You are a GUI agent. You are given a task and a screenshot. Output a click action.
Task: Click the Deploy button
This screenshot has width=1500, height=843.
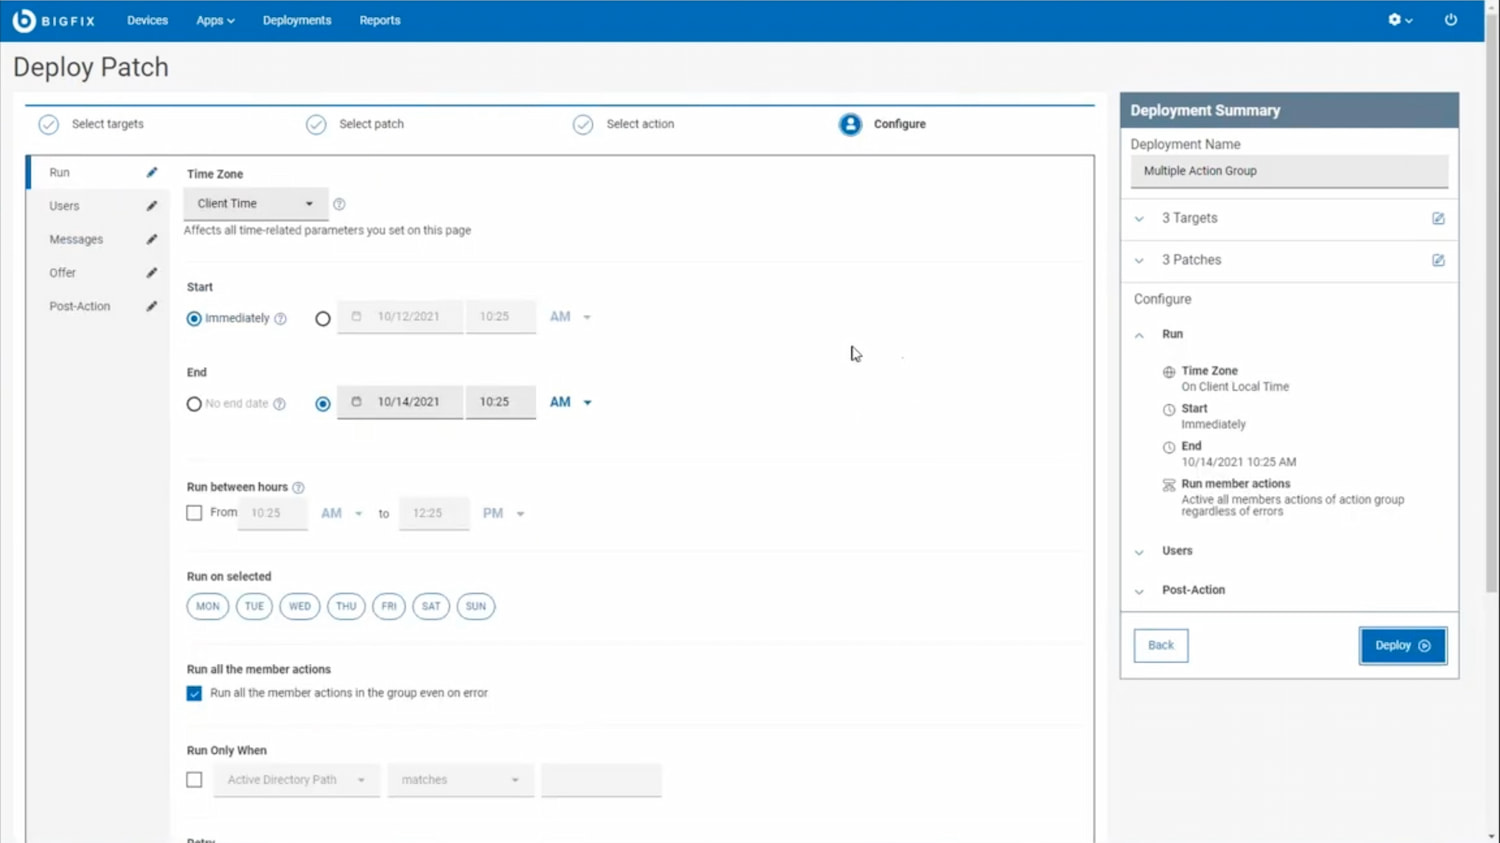click(1402, 645)
